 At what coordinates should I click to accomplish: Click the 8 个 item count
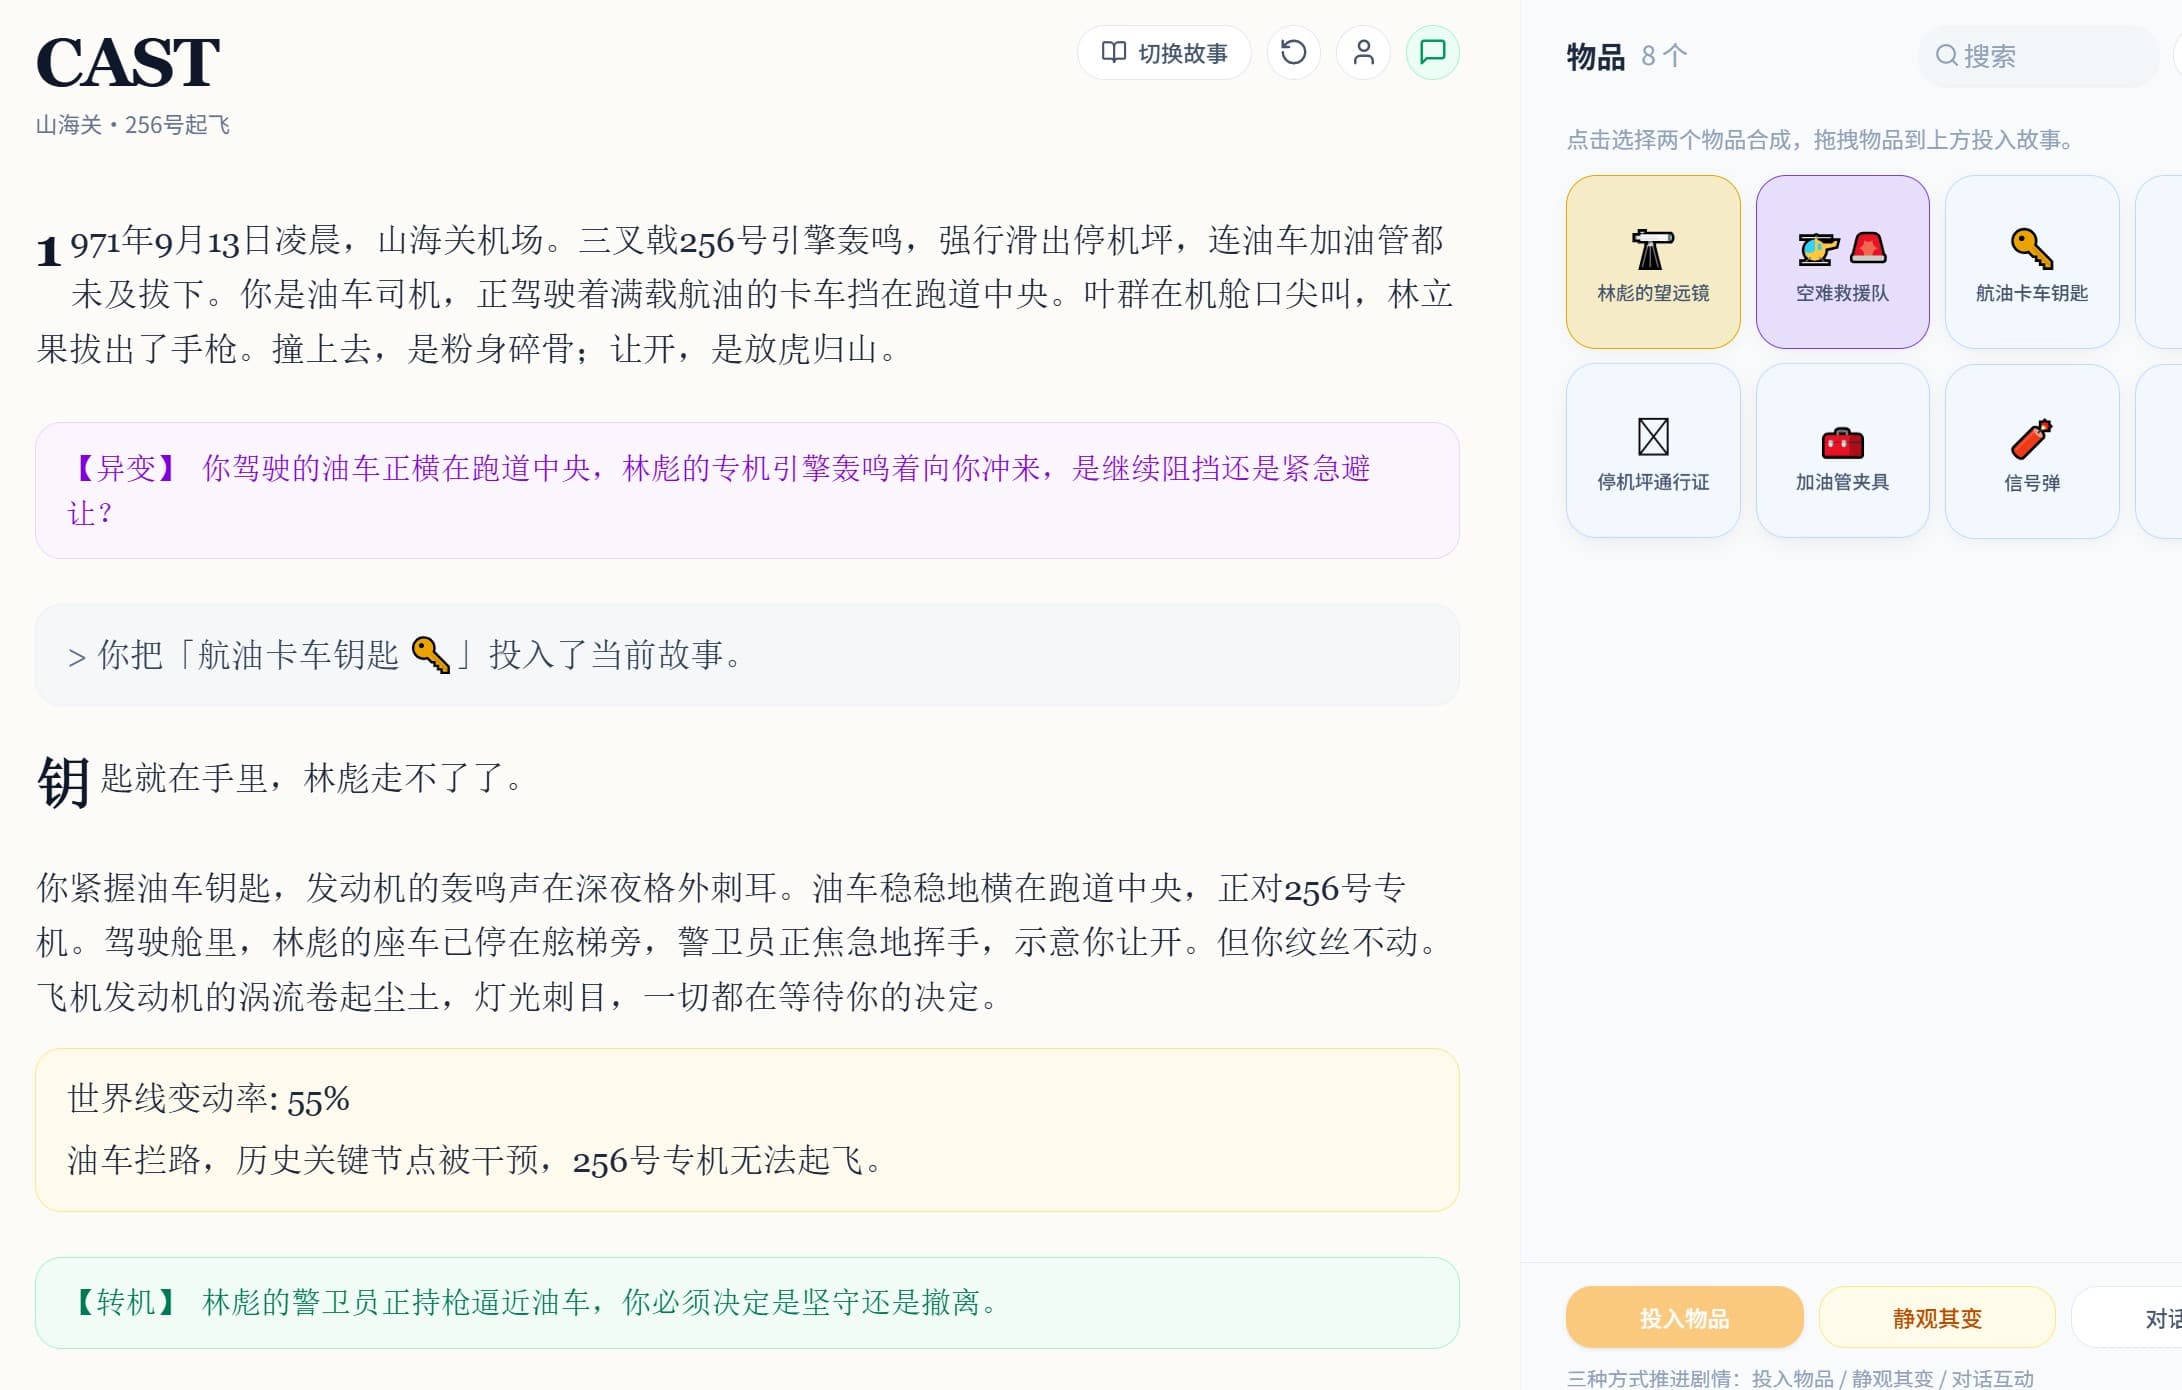pos(1664,56)
